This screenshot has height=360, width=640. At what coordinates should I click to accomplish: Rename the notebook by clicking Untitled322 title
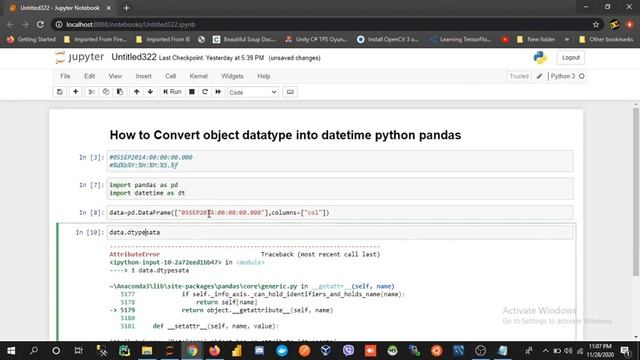(134, 57)
